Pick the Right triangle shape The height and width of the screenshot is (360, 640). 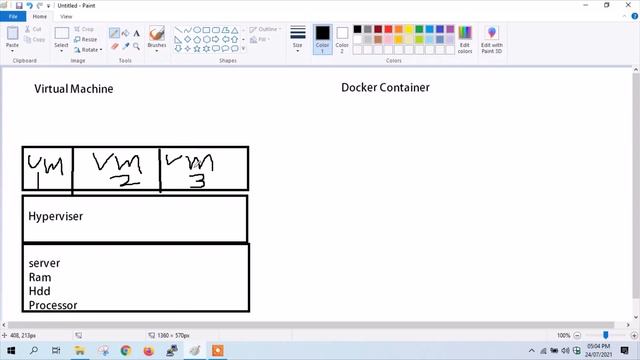178,39
